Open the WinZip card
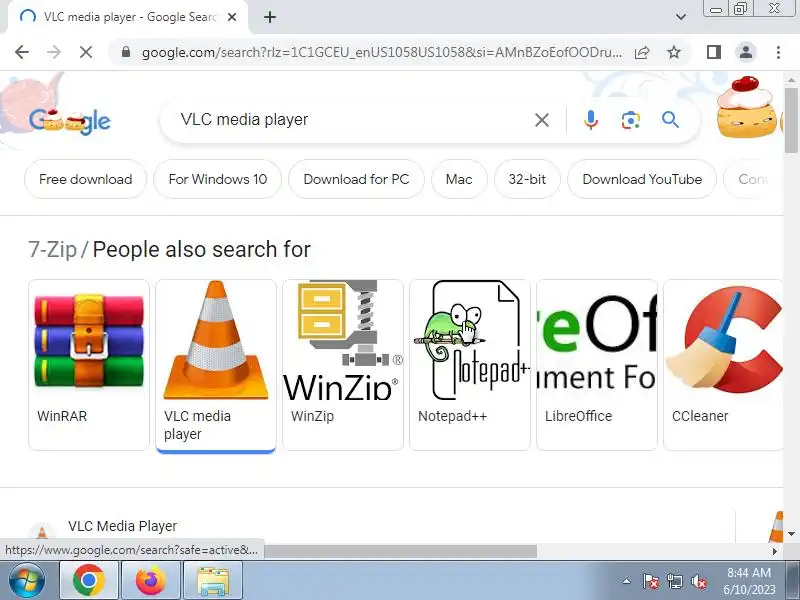800x600 pixels. (x=343, y=365)
